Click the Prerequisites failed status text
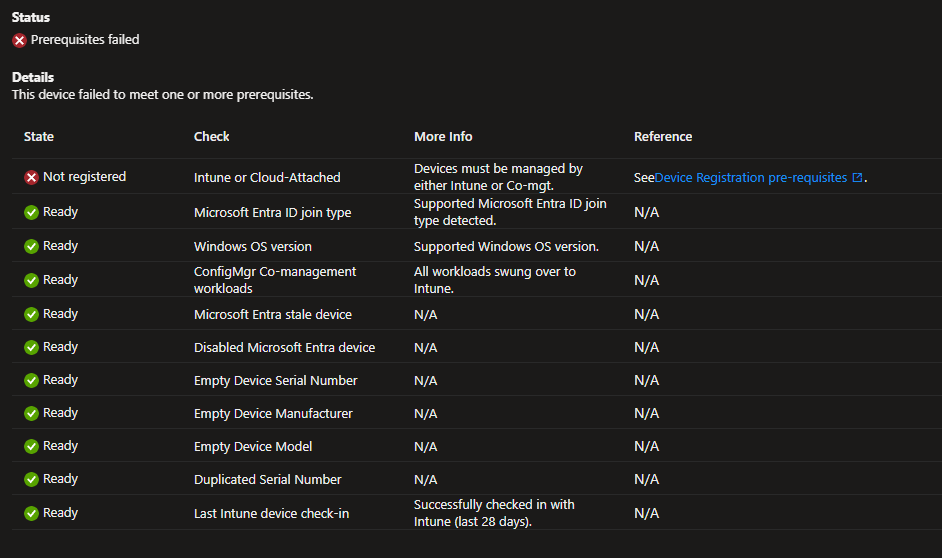The width and height of the screenshot is (942, 558). point(85,40)
